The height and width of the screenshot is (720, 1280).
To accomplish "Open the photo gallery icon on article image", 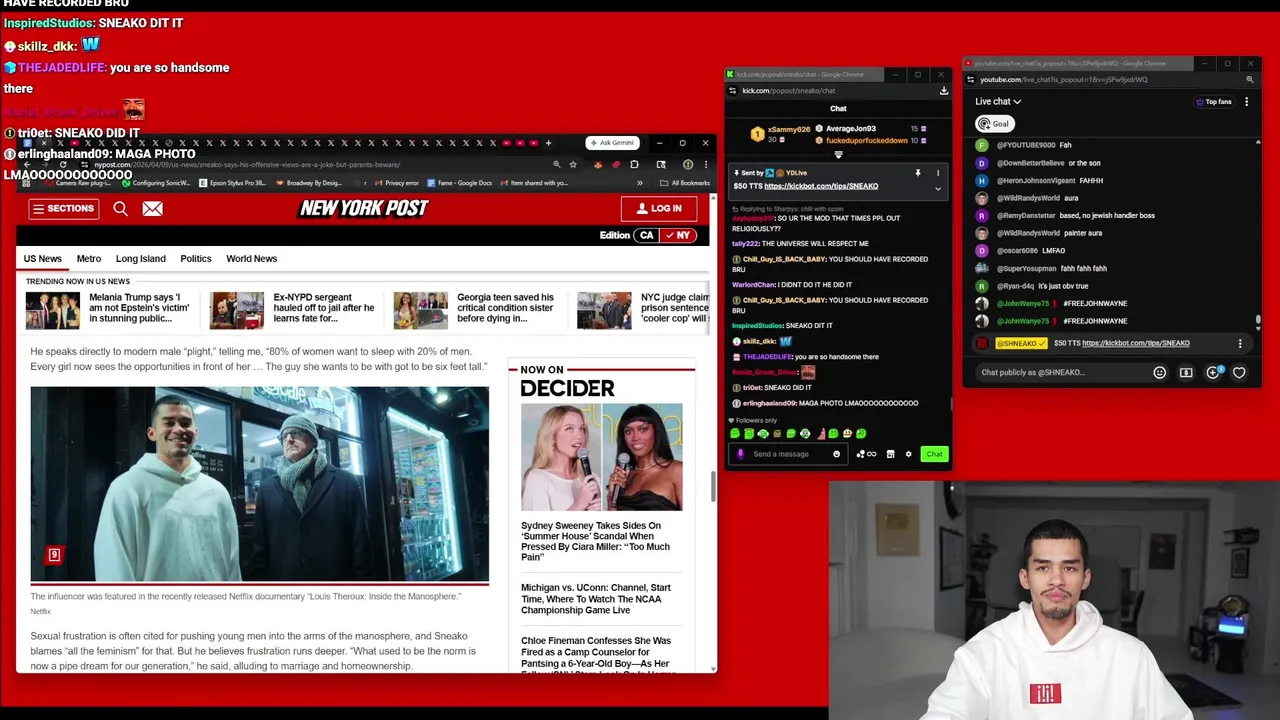I will [54, 555].
